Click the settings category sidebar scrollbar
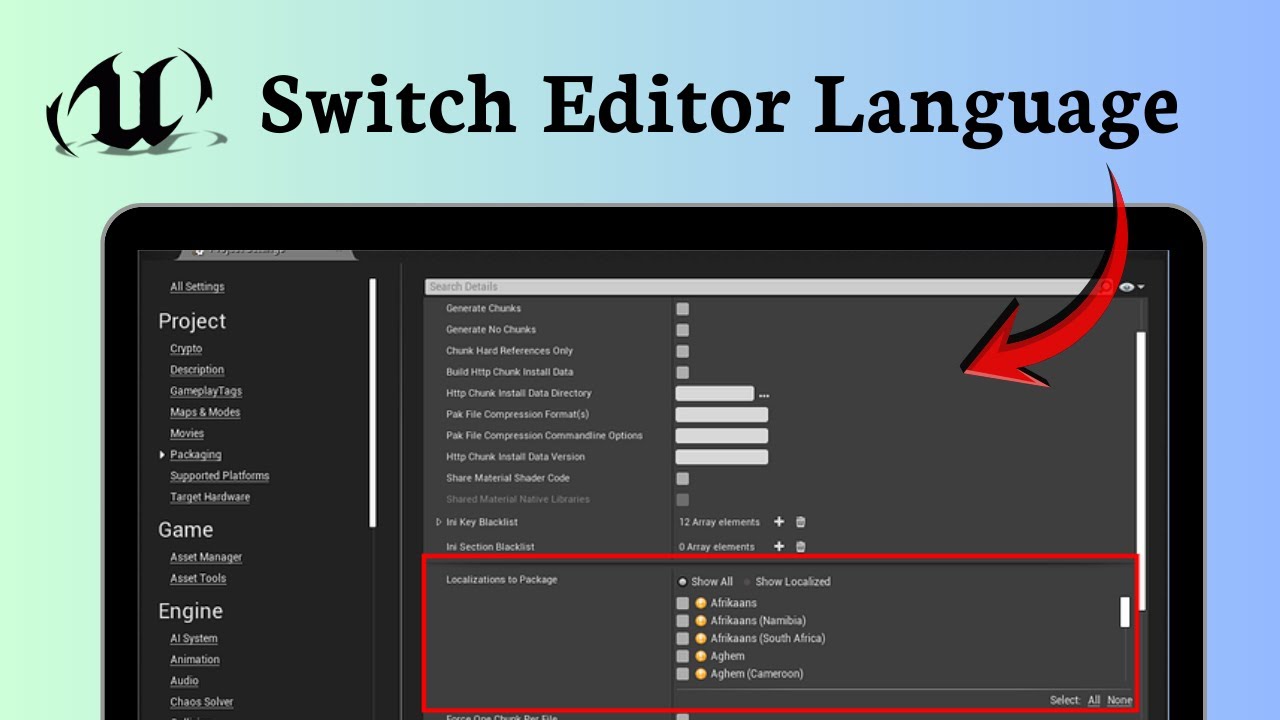 (372, 403)
